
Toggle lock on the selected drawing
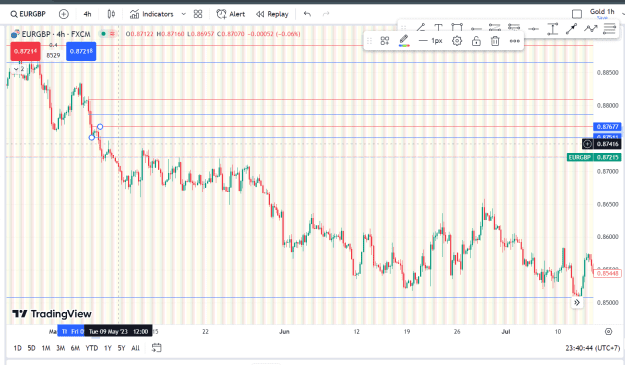point(476,41)
